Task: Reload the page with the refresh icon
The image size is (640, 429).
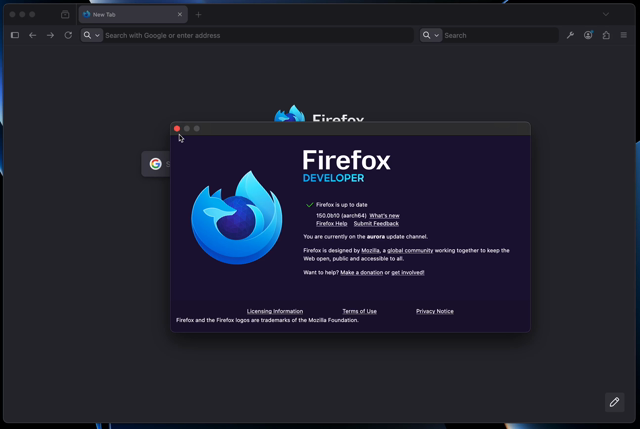Action: 68,35
